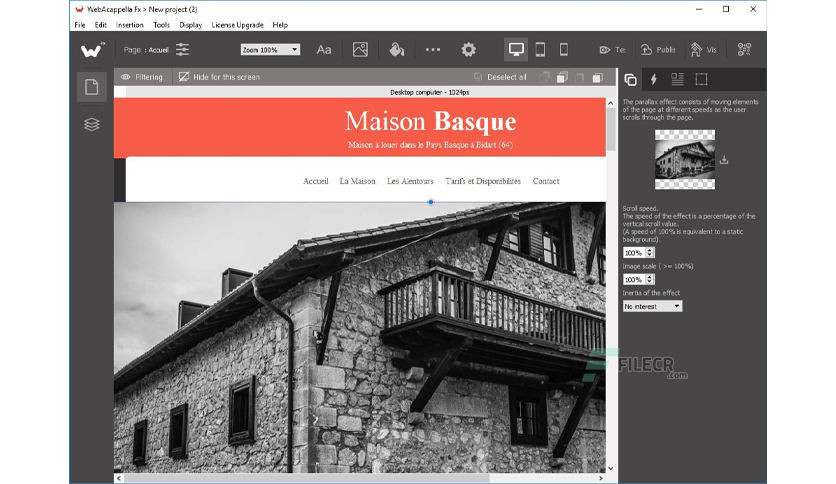Open the paint bucket color theme tool

pyautogui.click(x=396, y=50)
